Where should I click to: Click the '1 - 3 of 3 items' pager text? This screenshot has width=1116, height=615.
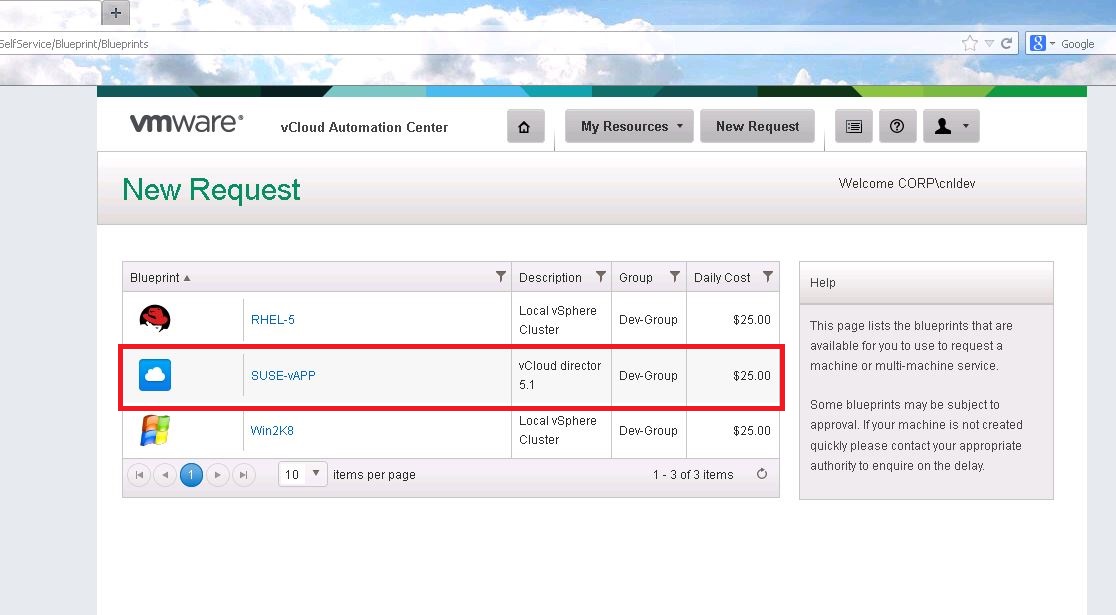tap(693, 475)
